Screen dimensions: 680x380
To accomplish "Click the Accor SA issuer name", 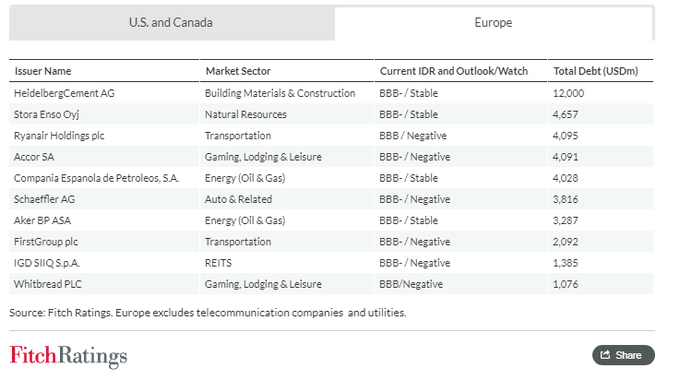I will 34,157.
